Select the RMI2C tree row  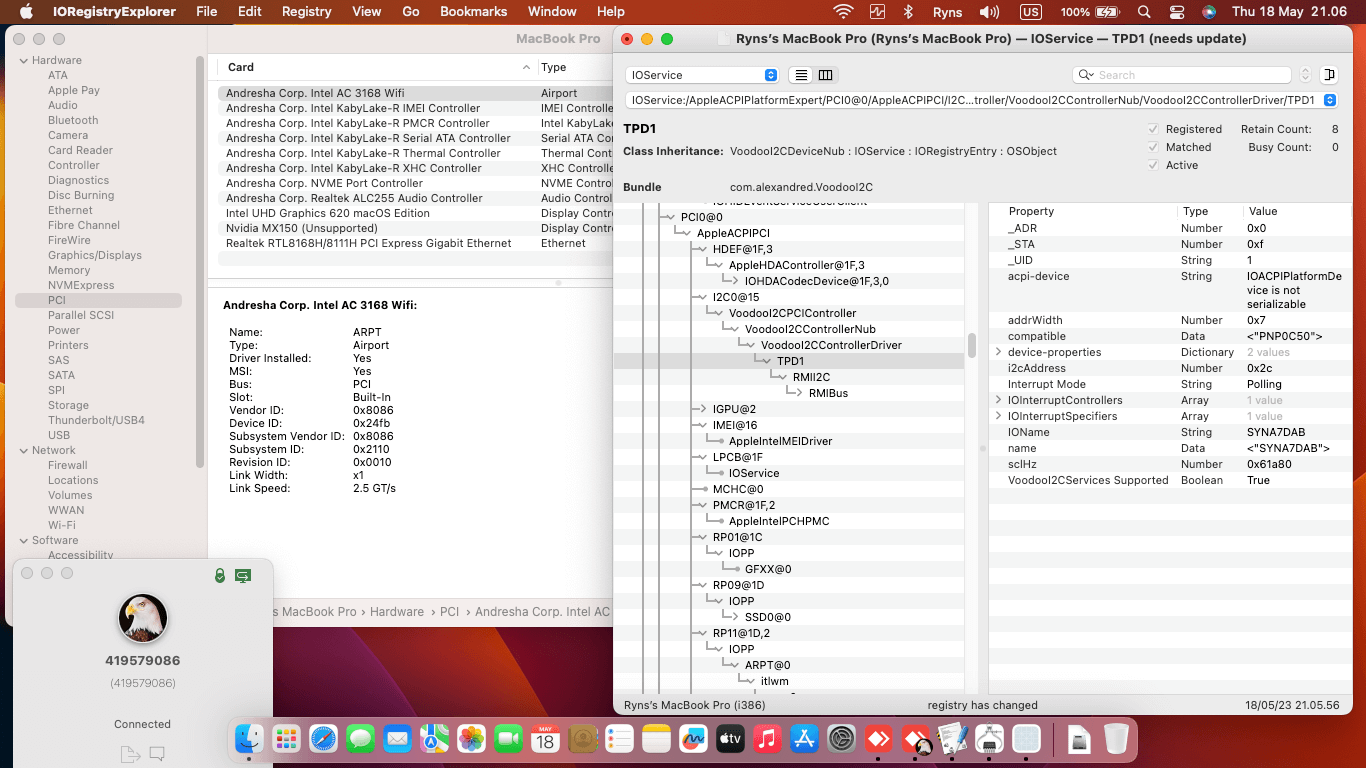click(x=790, y=377)
